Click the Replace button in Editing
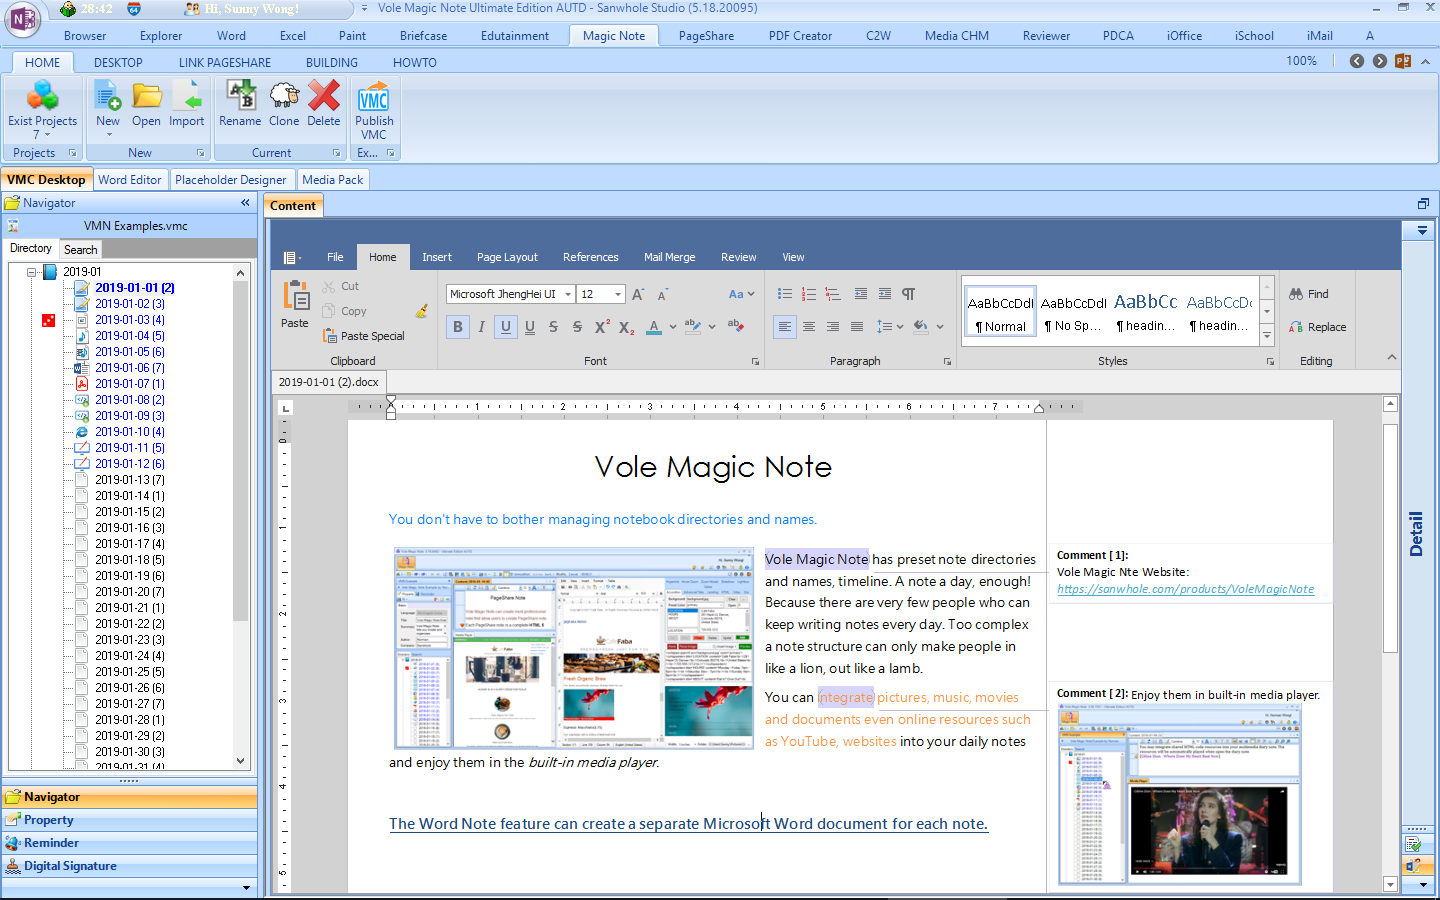This screenshot has height=900, width=1440. [1317, 327]
